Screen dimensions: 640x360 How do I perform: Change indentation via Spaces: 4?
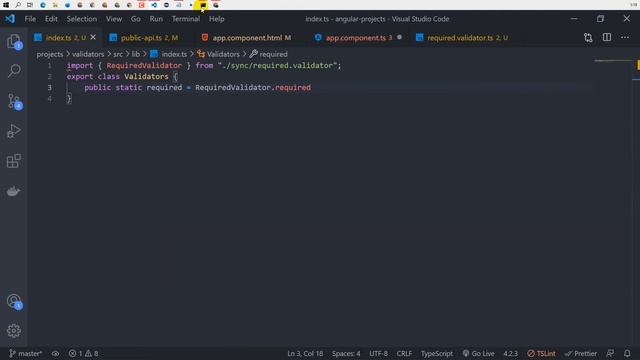pyautogui.click(x=346, y=353)
